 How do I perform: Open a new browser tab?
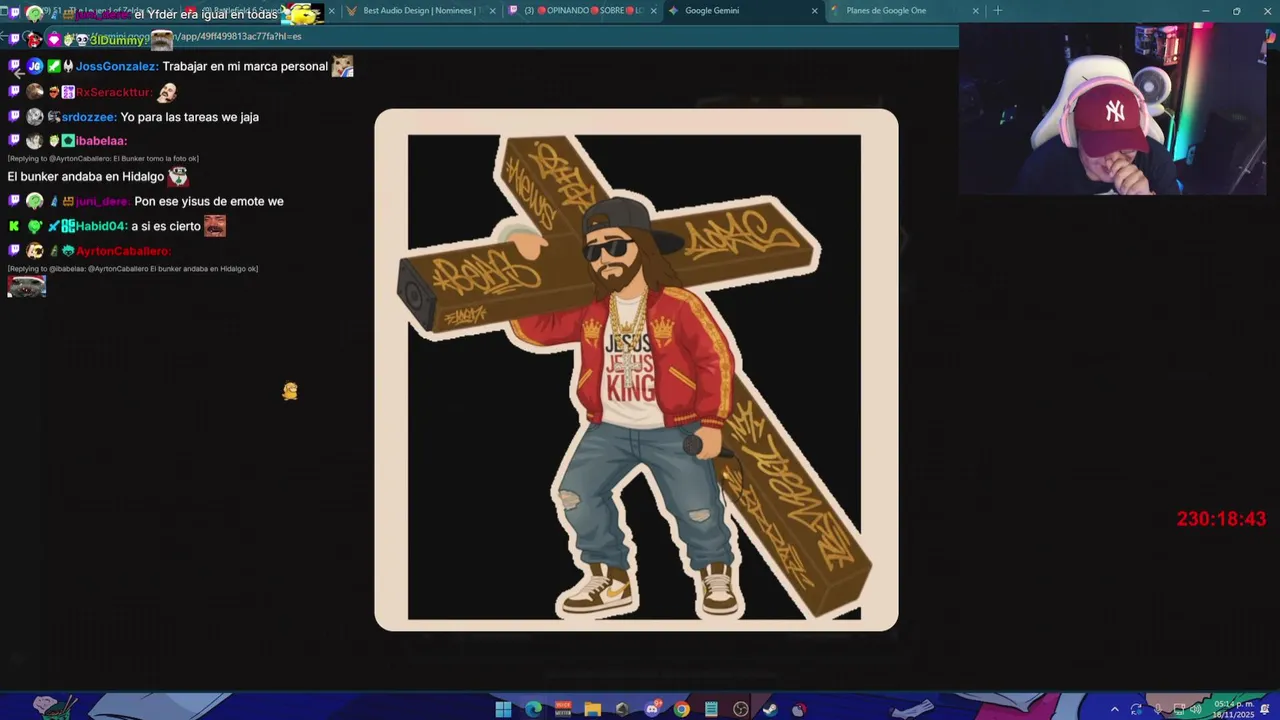[x=997, y=11]
